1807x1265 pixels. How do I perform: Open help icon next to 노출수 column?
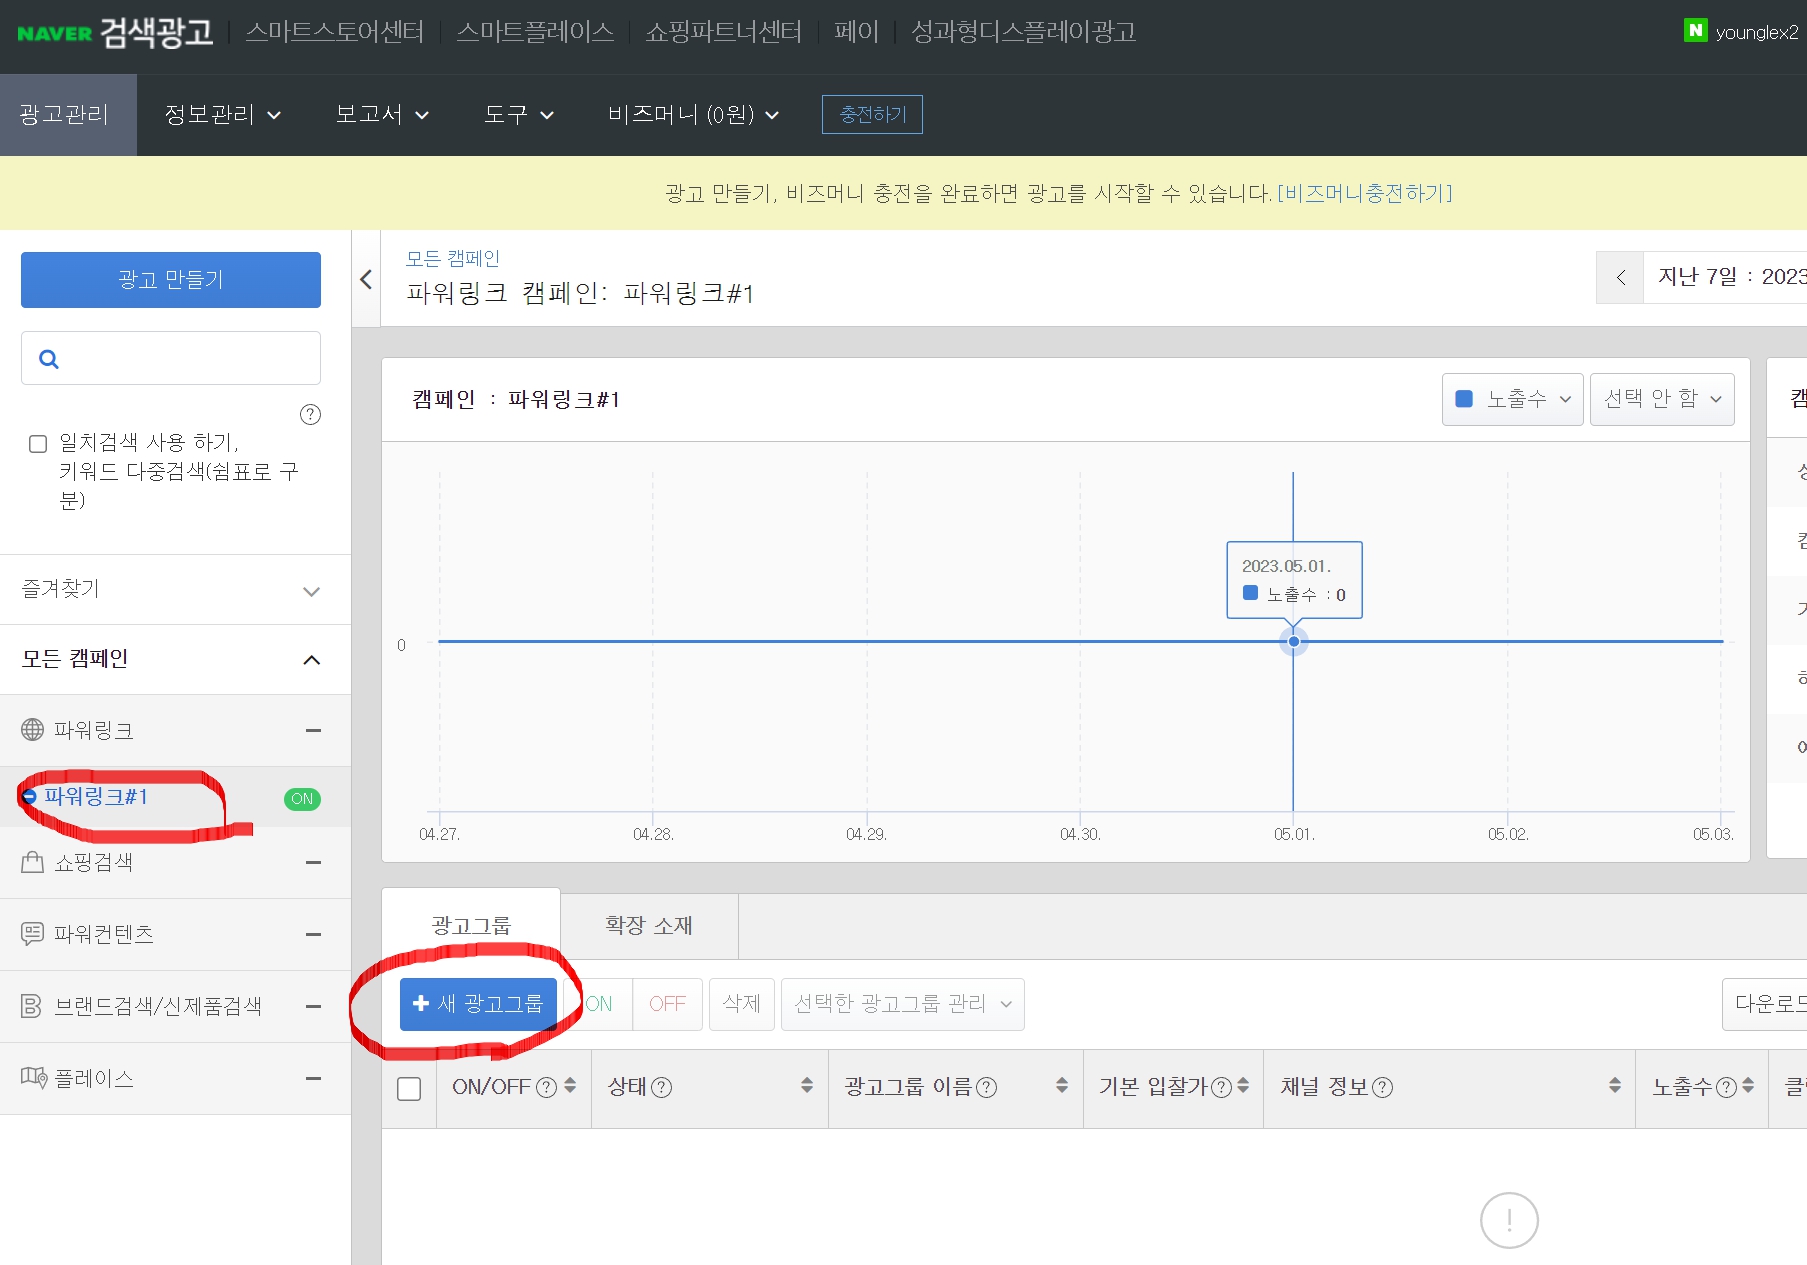[1726, 1087]
